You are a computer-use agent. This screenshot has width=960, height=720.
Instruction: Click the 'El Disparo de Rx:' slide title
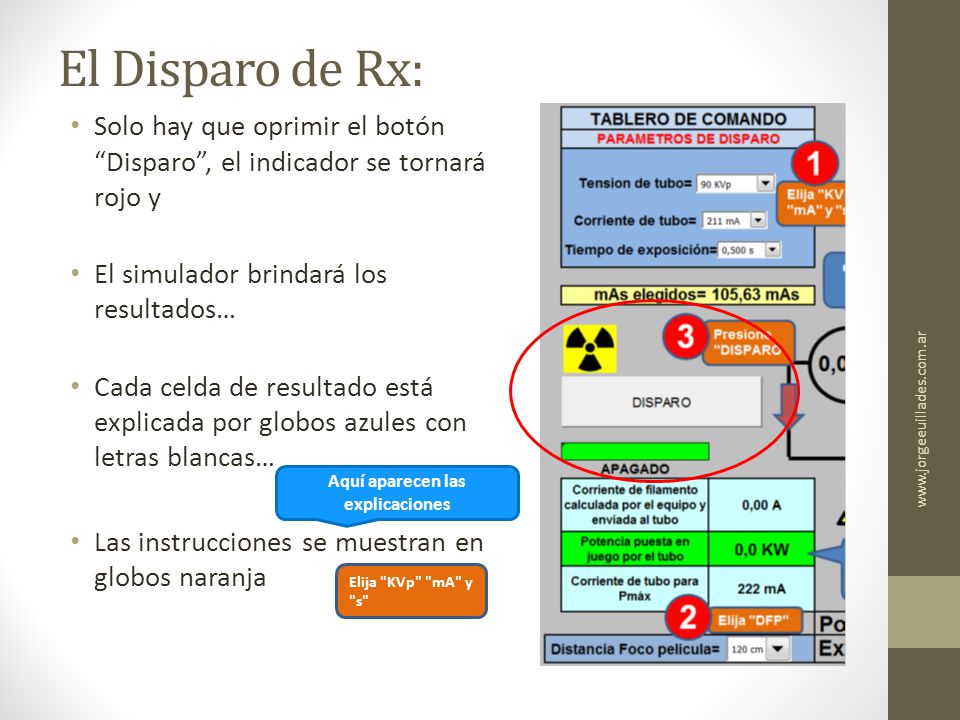tap(241, 69)
